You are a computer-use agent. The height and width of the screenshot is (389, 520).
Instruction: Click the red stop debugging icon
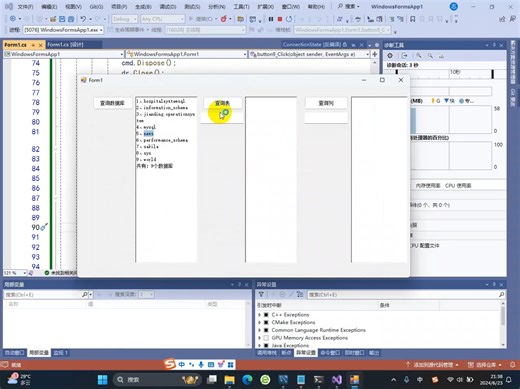click(x=280, y=19)
